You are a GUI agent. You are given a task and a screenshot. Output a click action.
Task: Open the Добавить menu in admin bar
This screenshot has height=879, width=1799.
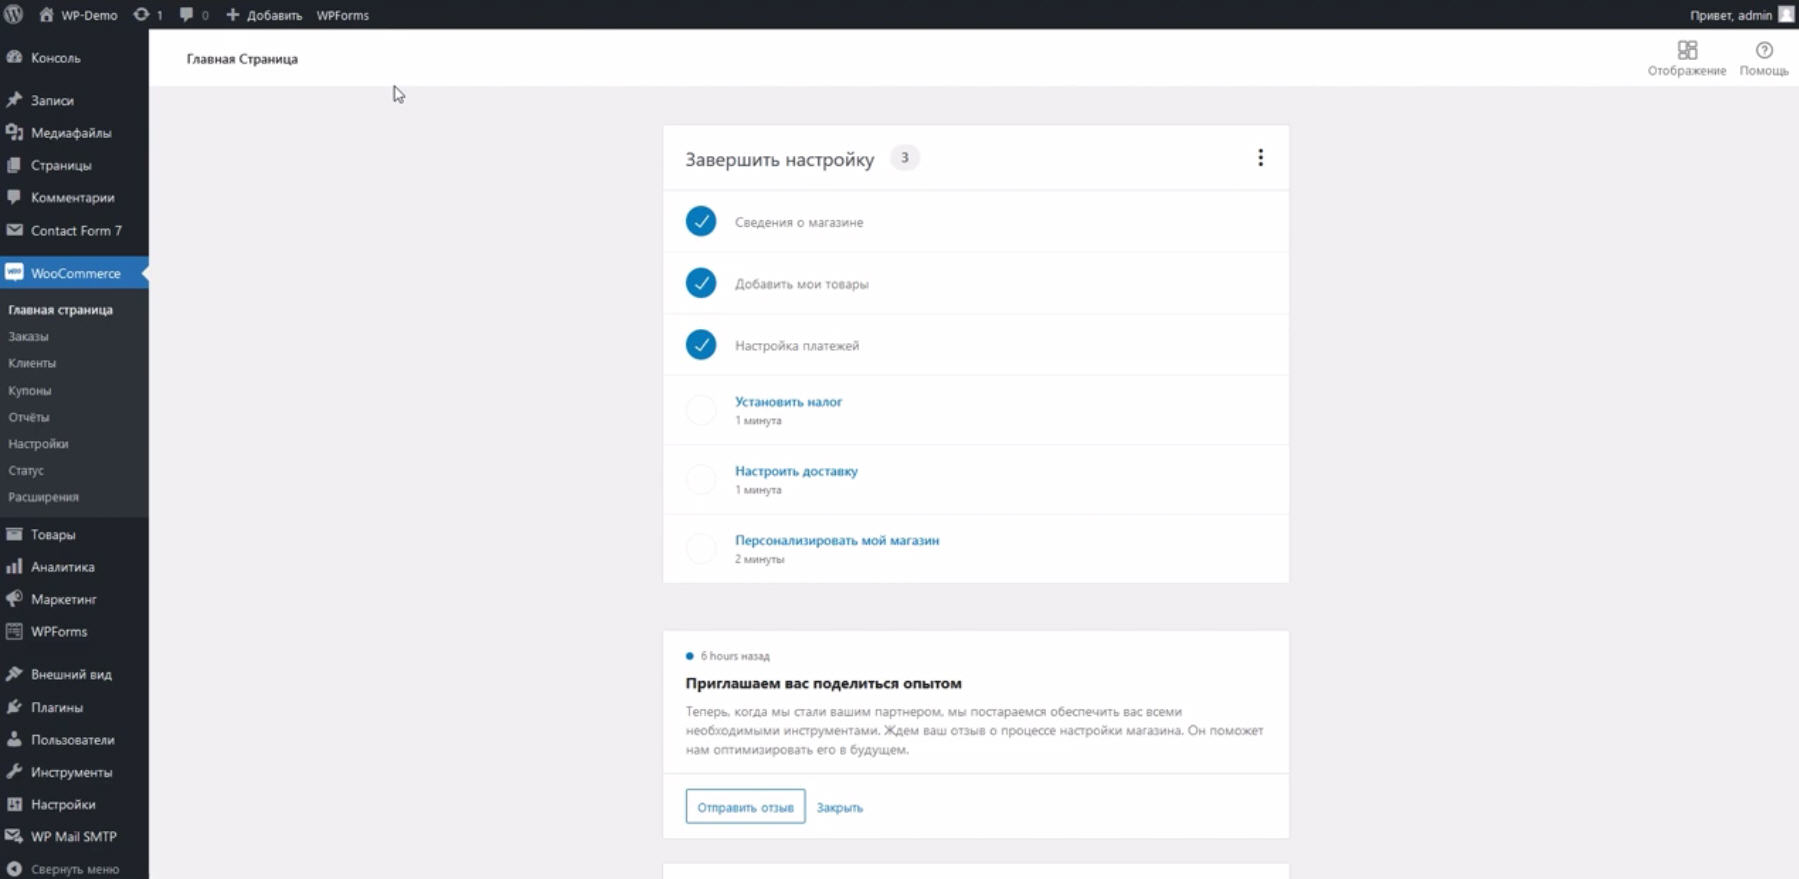tap(264, 15)
